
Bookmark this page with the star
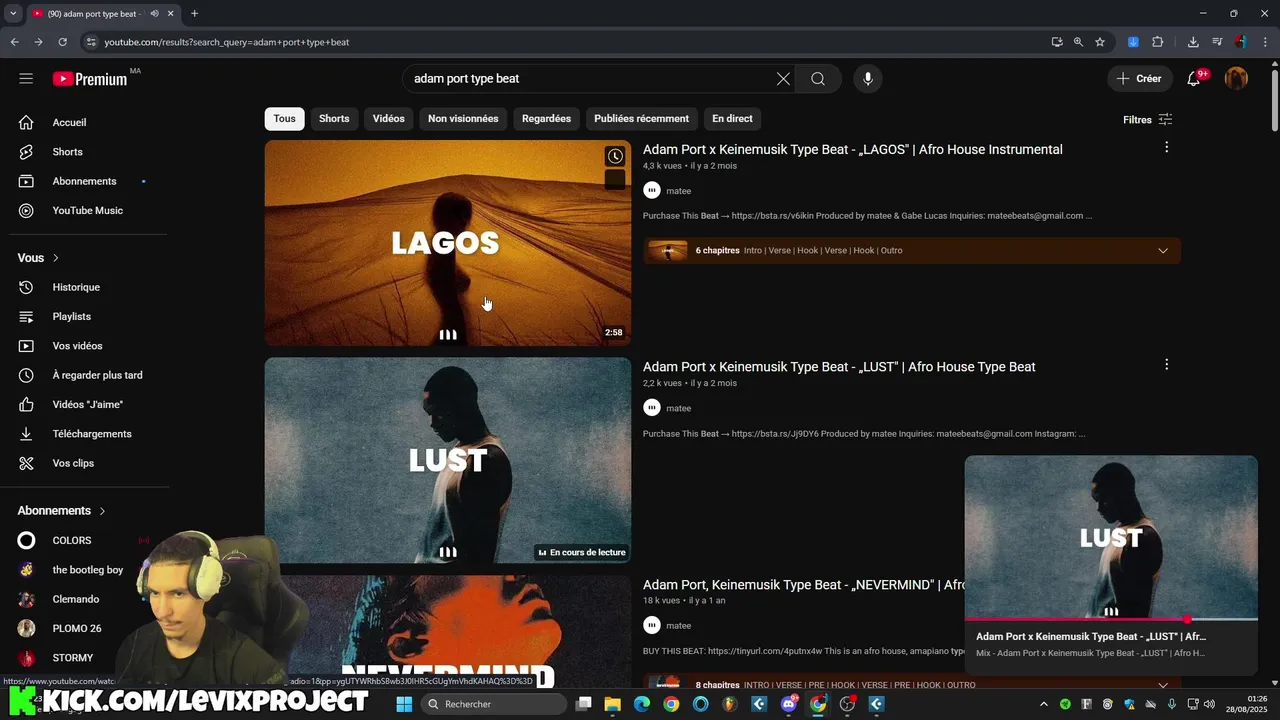1100,42
